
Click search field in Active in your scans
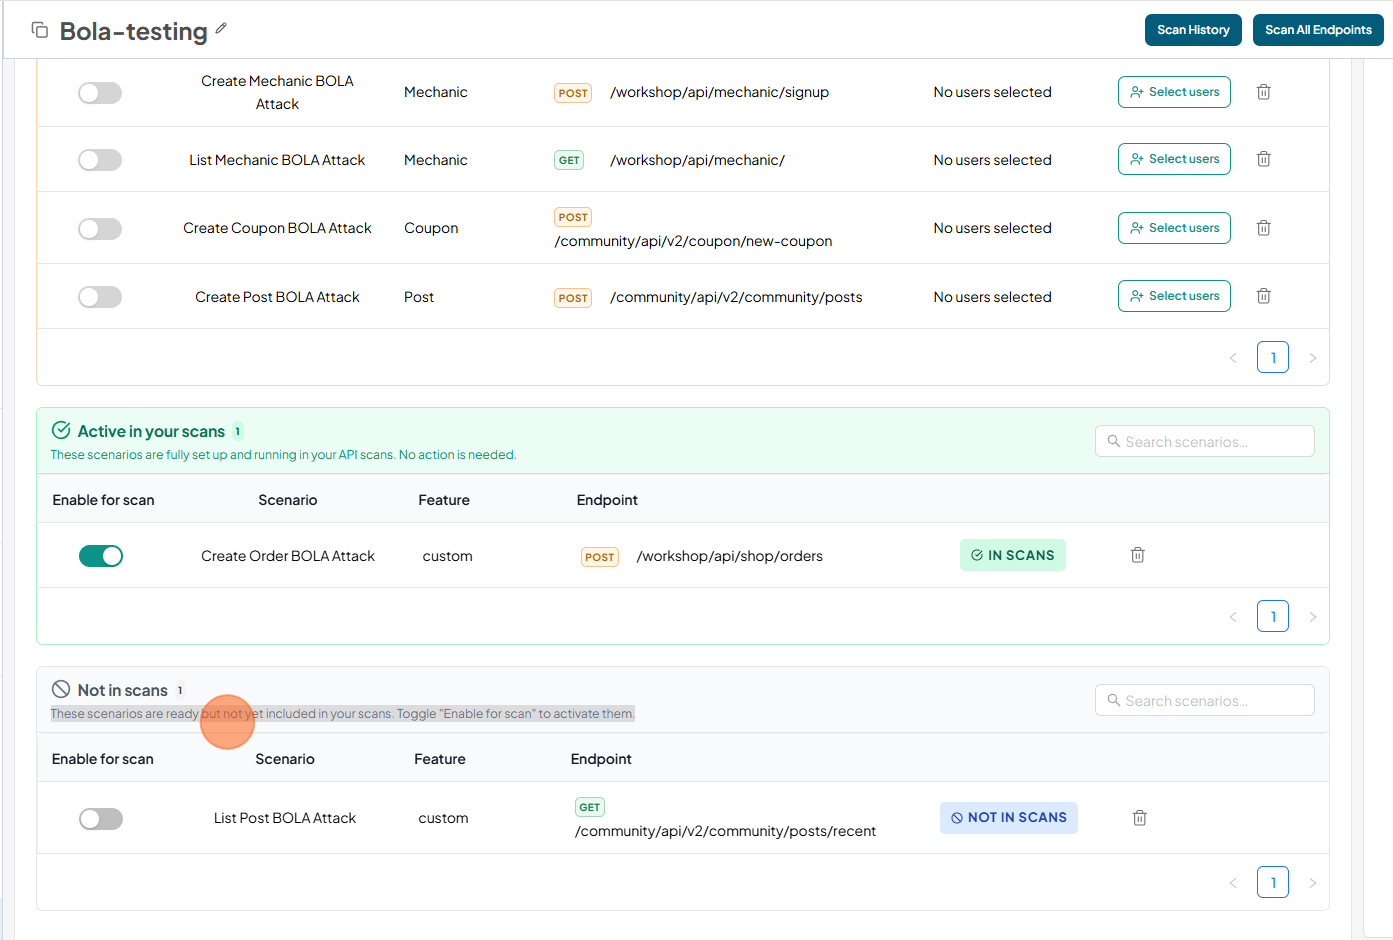coord(1204,442)
